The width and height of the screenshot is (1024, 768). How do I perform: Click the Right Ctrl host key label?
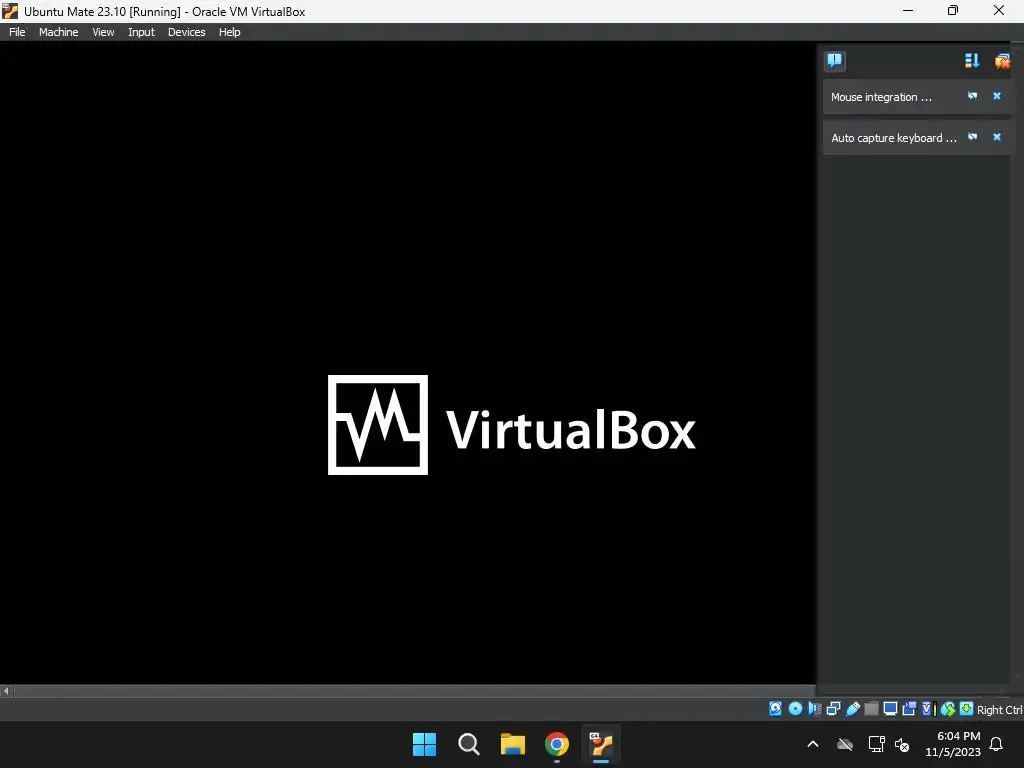point(999,710)
